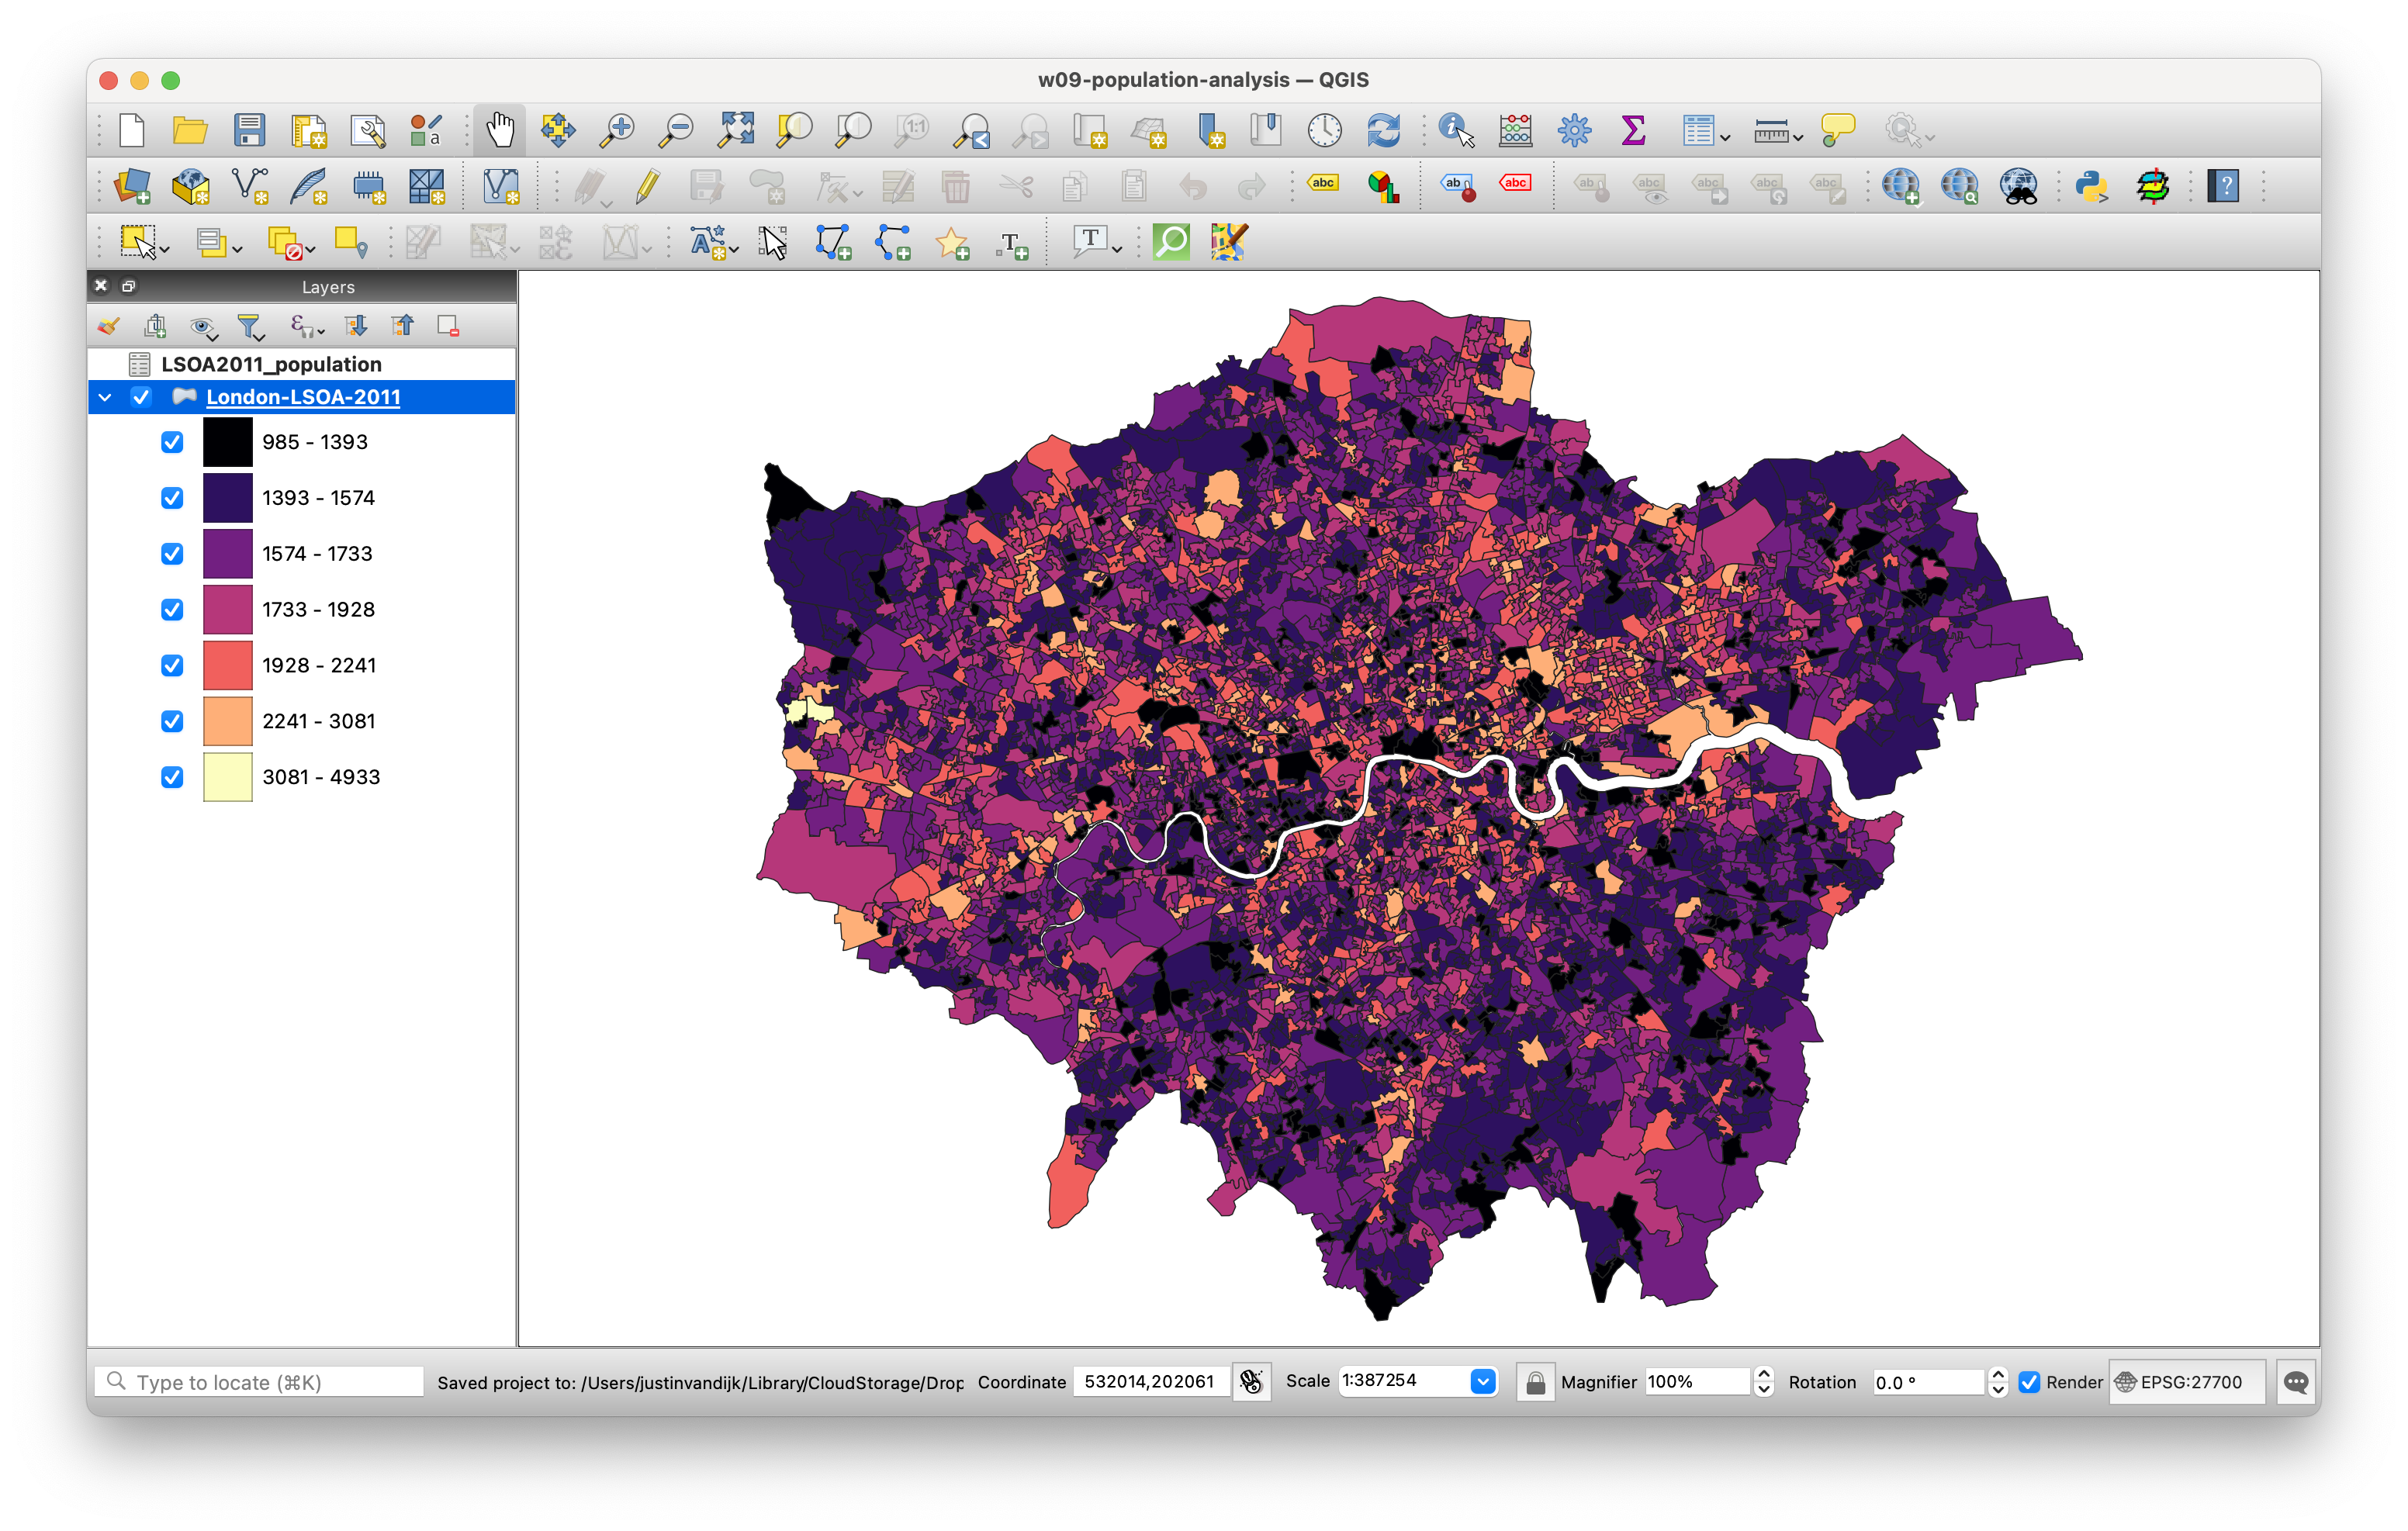Click the Save Project floppy icon
2408x1531 pixels.
(249, 130)
